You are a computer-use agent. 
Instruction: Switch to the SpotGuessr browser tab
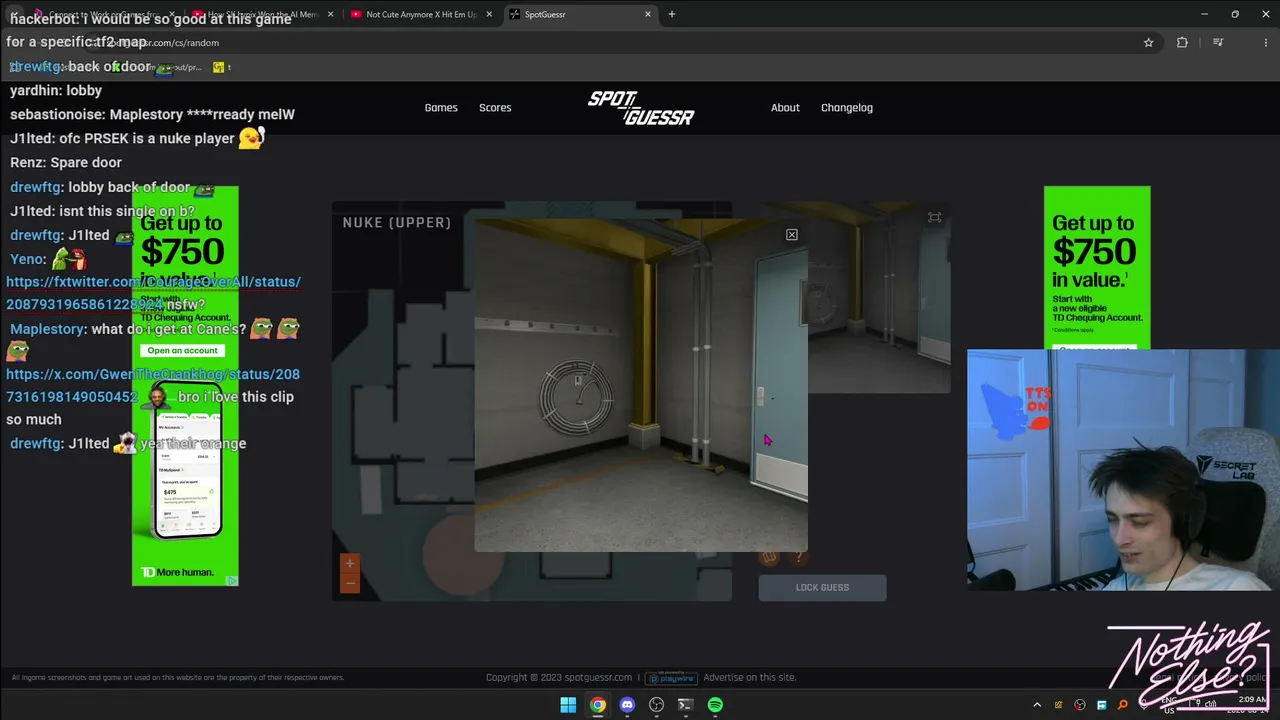580,14
